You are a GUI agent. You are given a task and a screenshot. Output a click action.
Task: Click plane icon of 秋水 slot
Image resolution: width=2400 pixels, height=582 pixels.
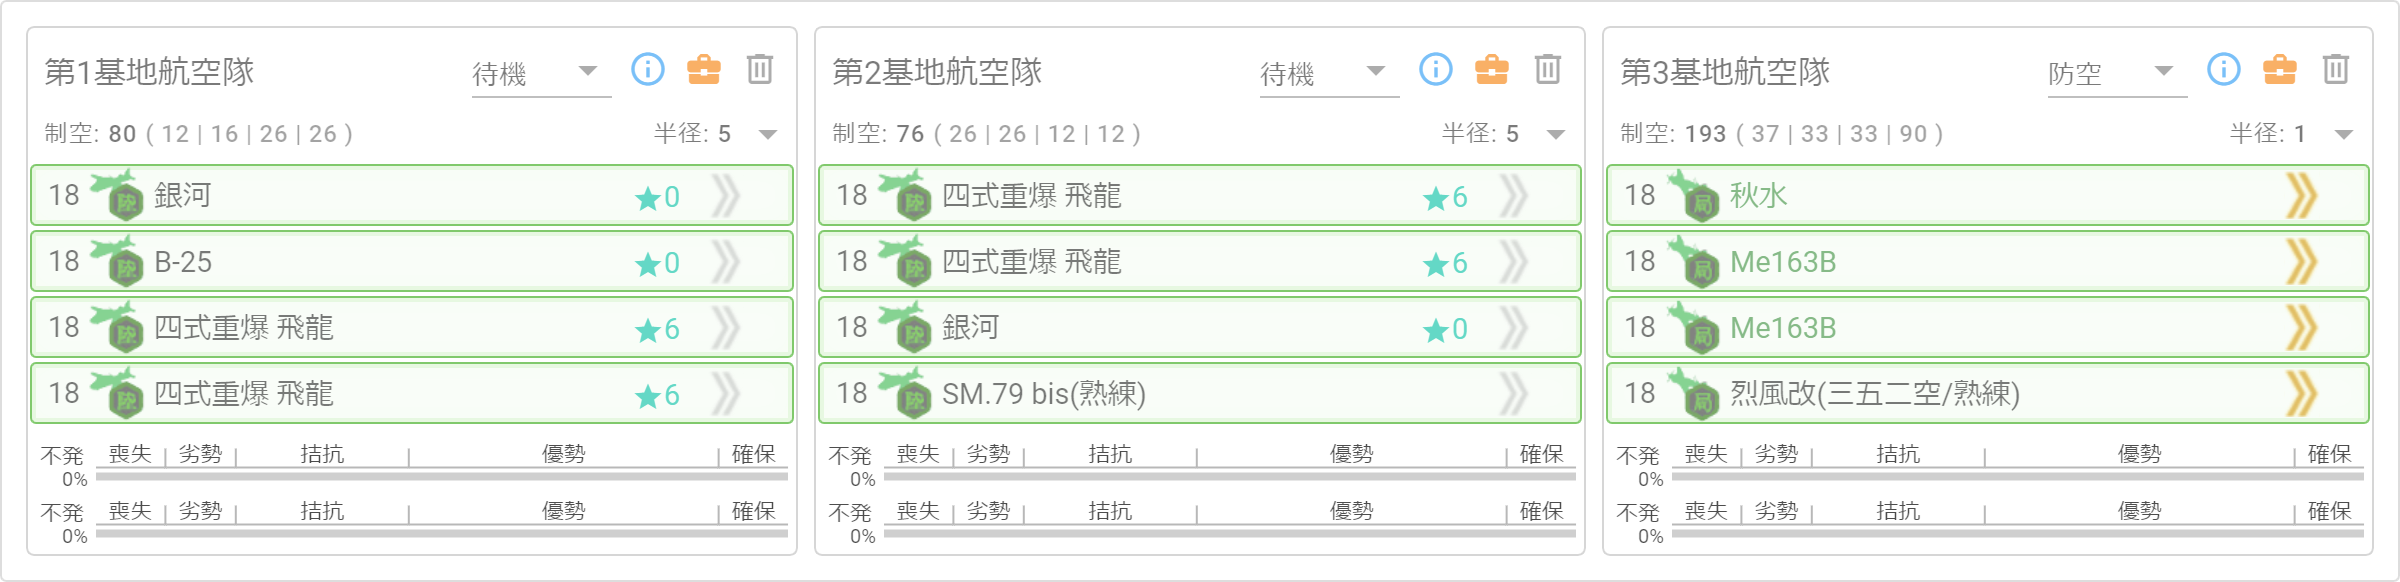(1694, 195)
